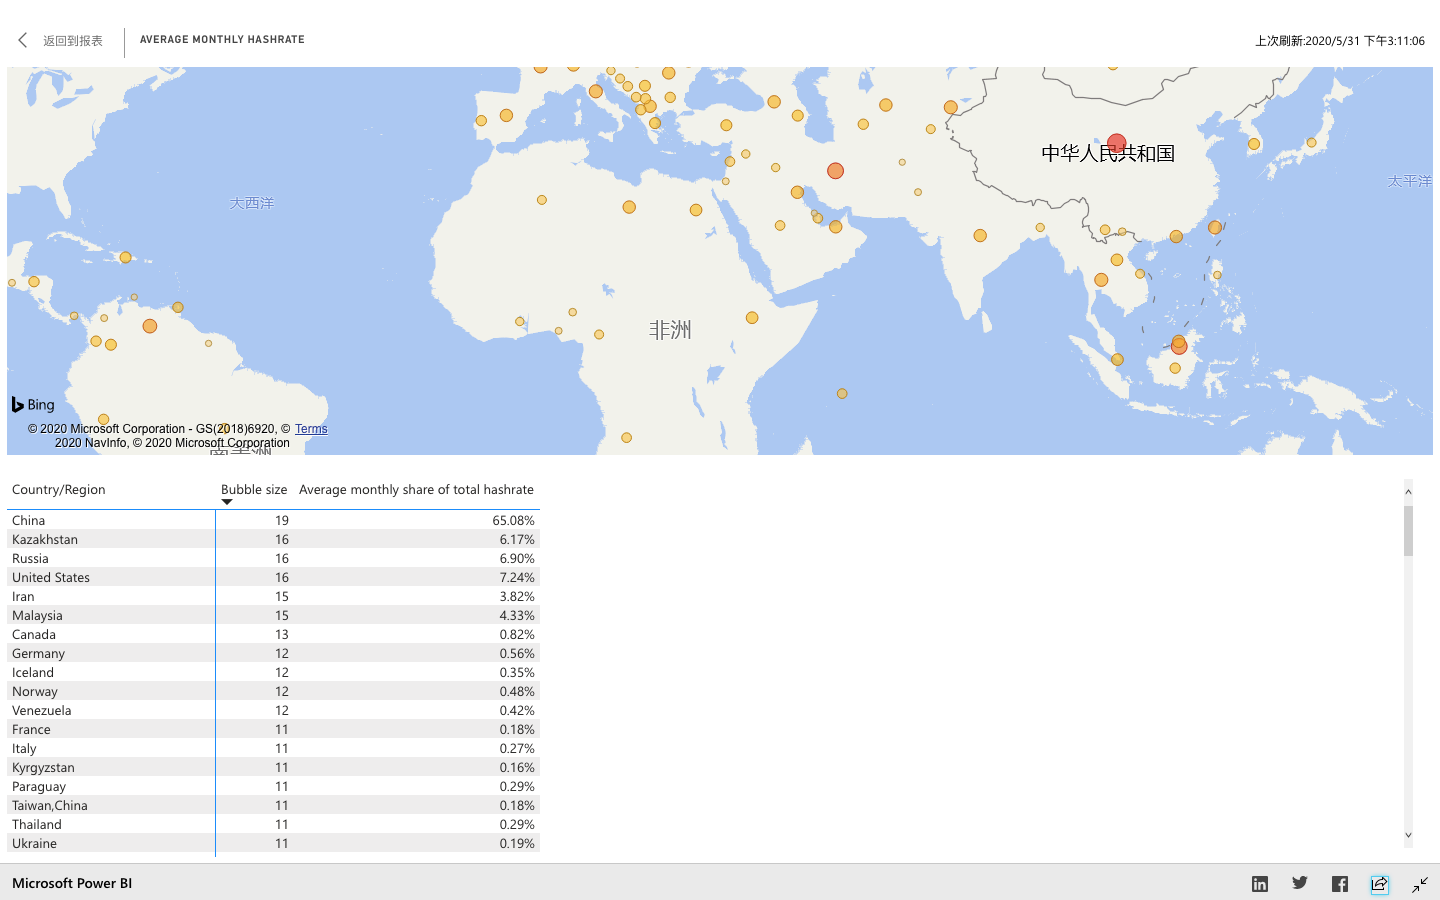This screenshot has height=900, width=1440.
Task: Select the United States table row
Action: 273,577
